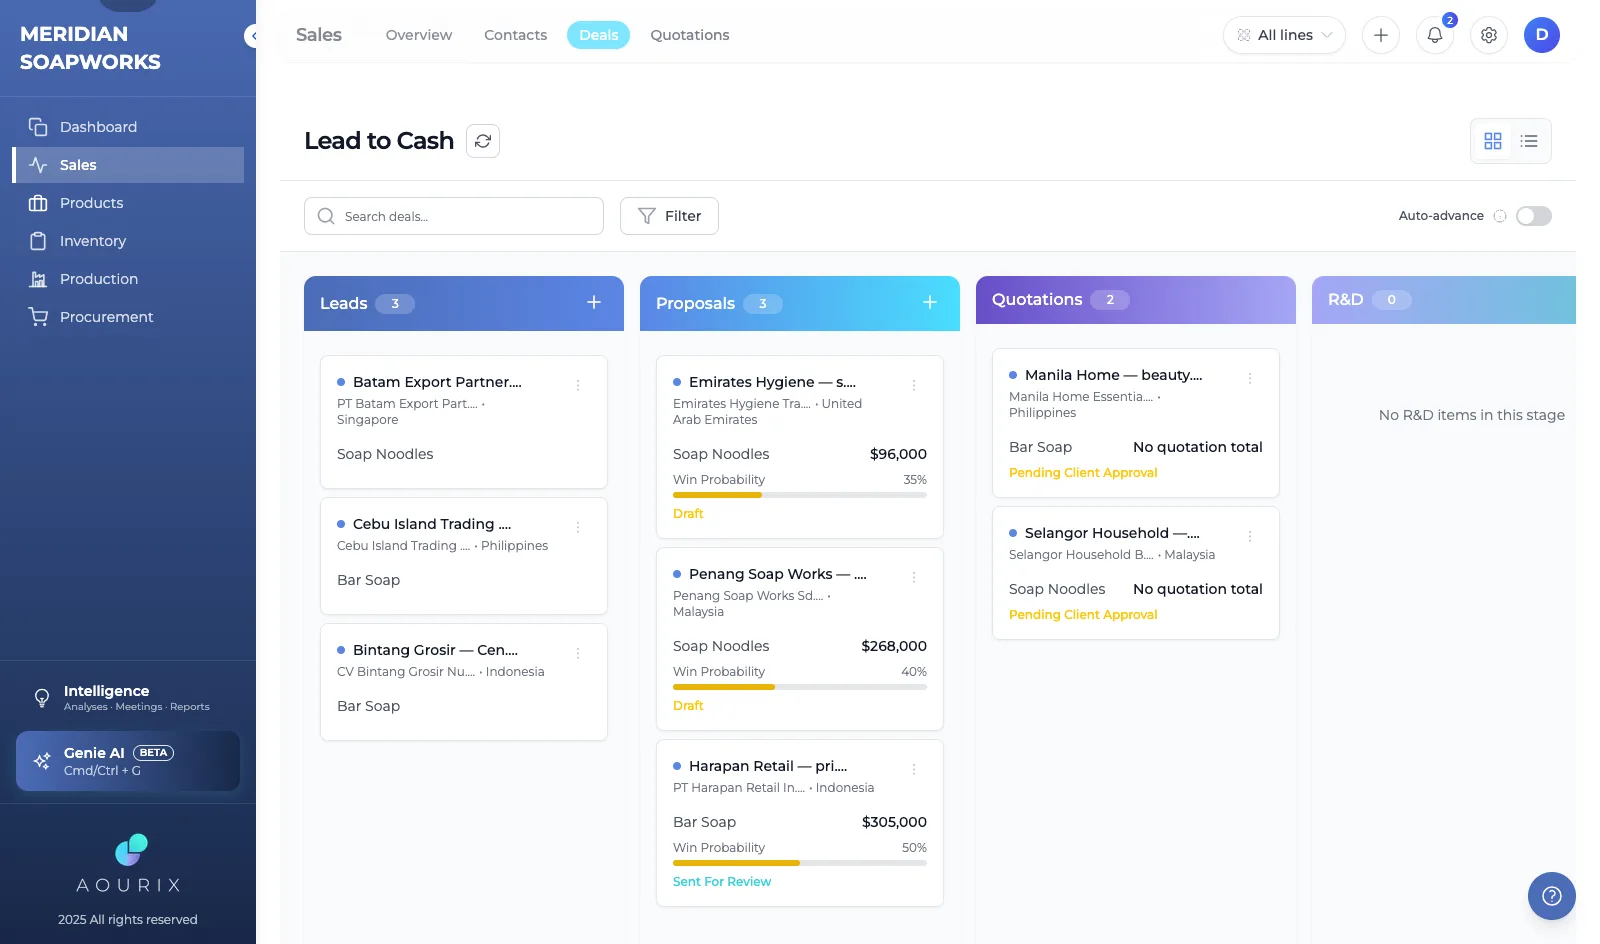The width and height of the screenshot is (1600, 944).
Task: Open the settings gear icon
Action: pos(1489,35)
